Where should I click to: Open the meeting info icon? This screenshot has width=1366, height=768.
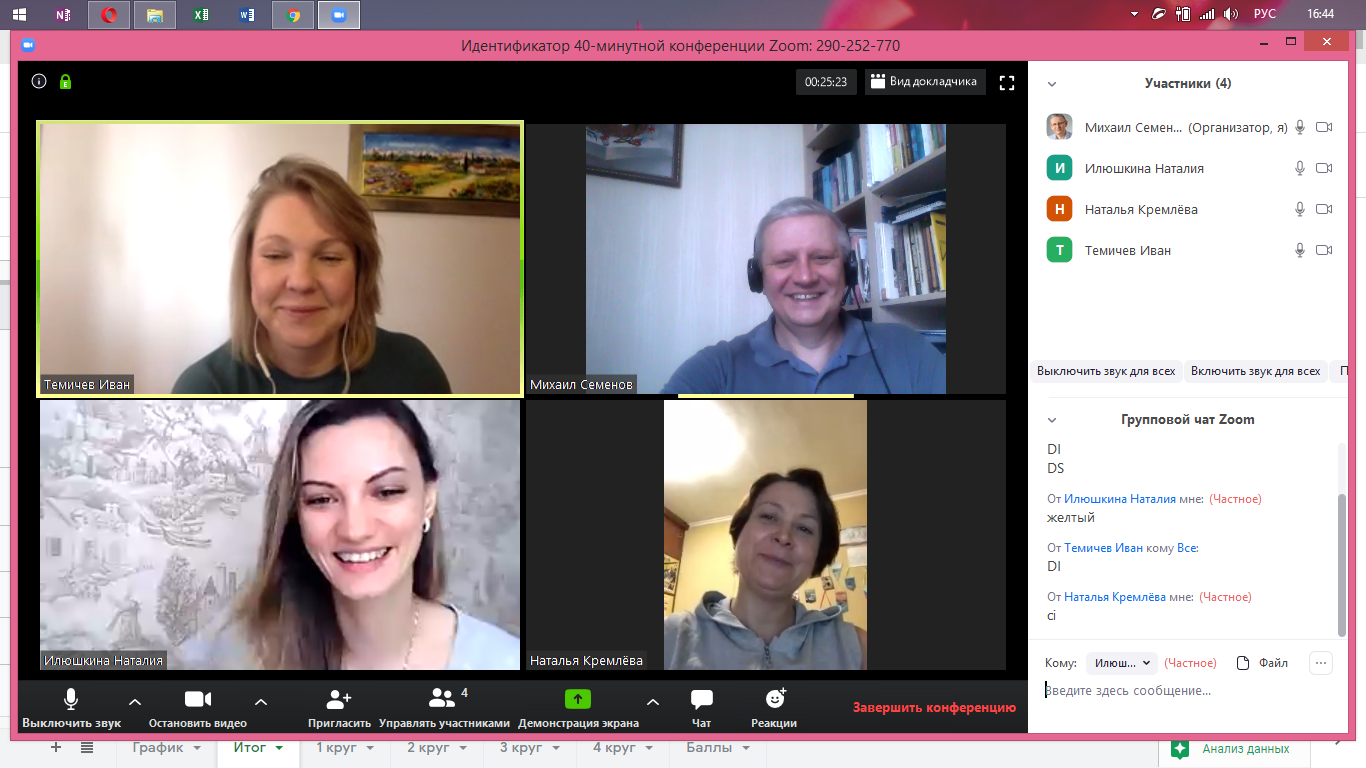pos(39,82)
